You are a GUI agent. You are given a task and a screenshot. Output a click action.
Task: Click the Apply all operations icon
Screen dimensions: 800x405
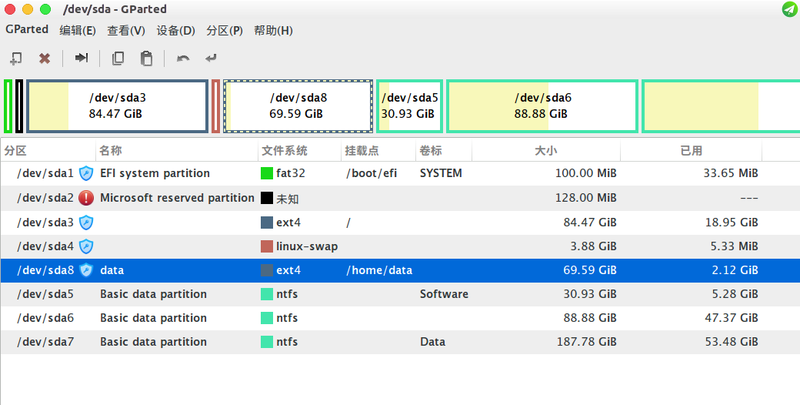pos(211,58)
